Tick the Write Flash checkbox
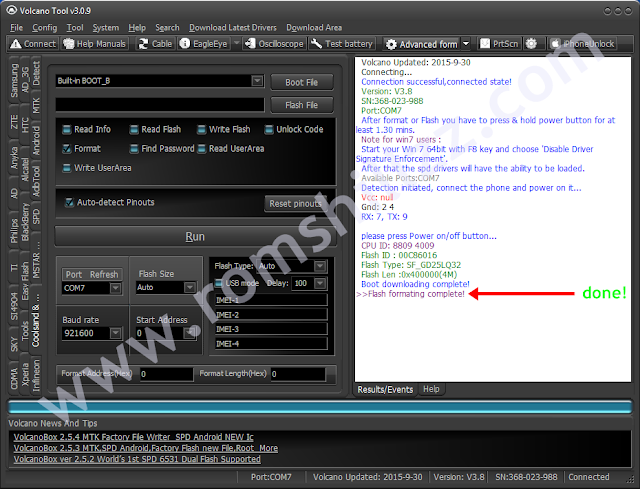Image resolution: width=640 pixels, height=489 pixels. pos(201,130)
